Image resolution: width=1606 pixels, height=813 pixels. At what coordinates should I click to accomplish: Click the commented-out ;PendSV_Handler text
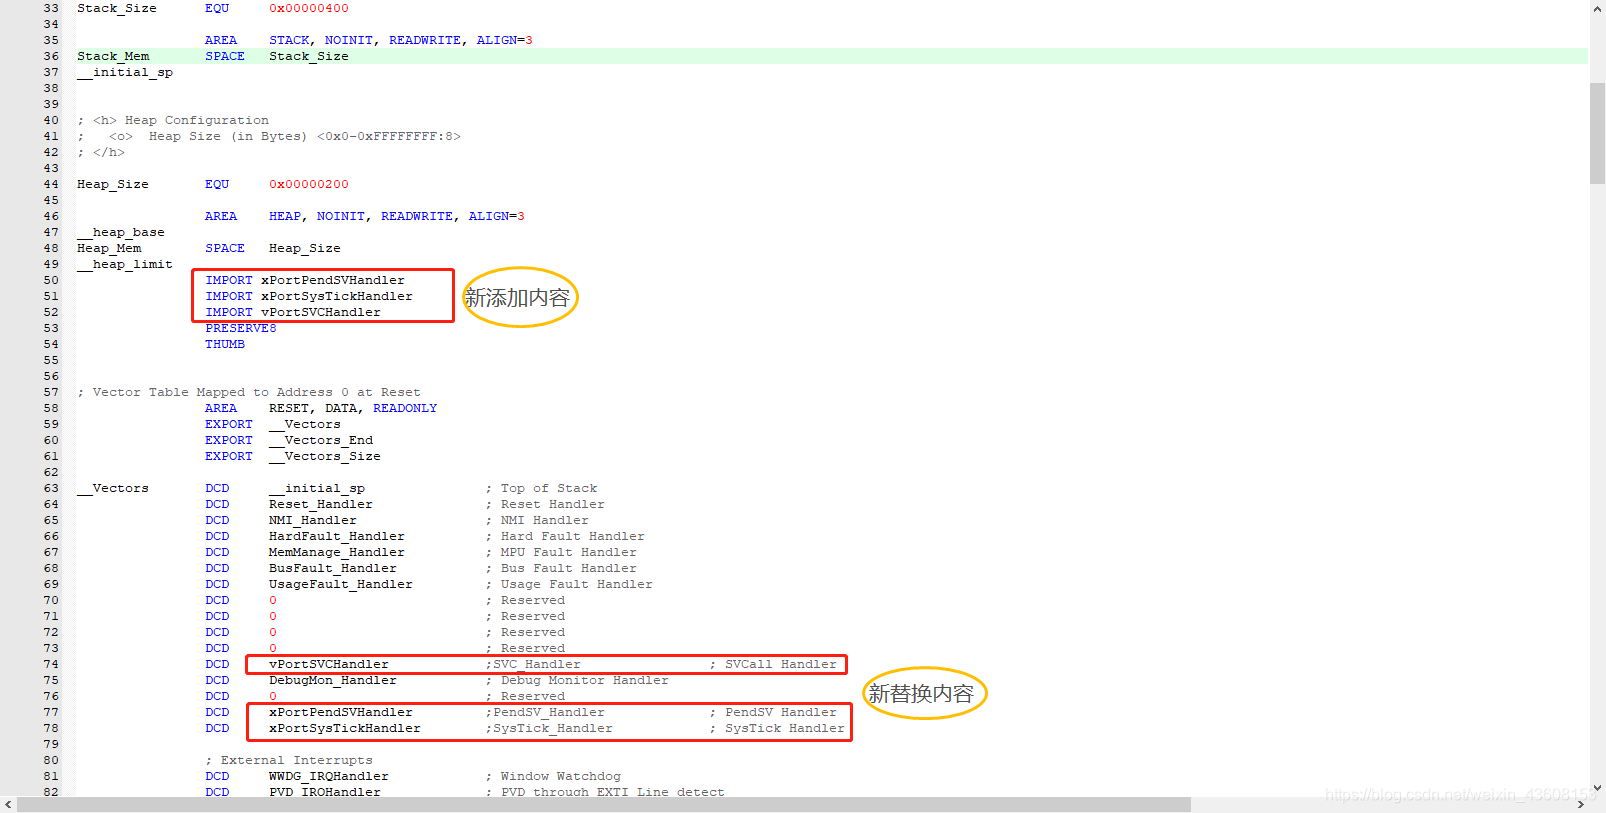tap(545, 712)
